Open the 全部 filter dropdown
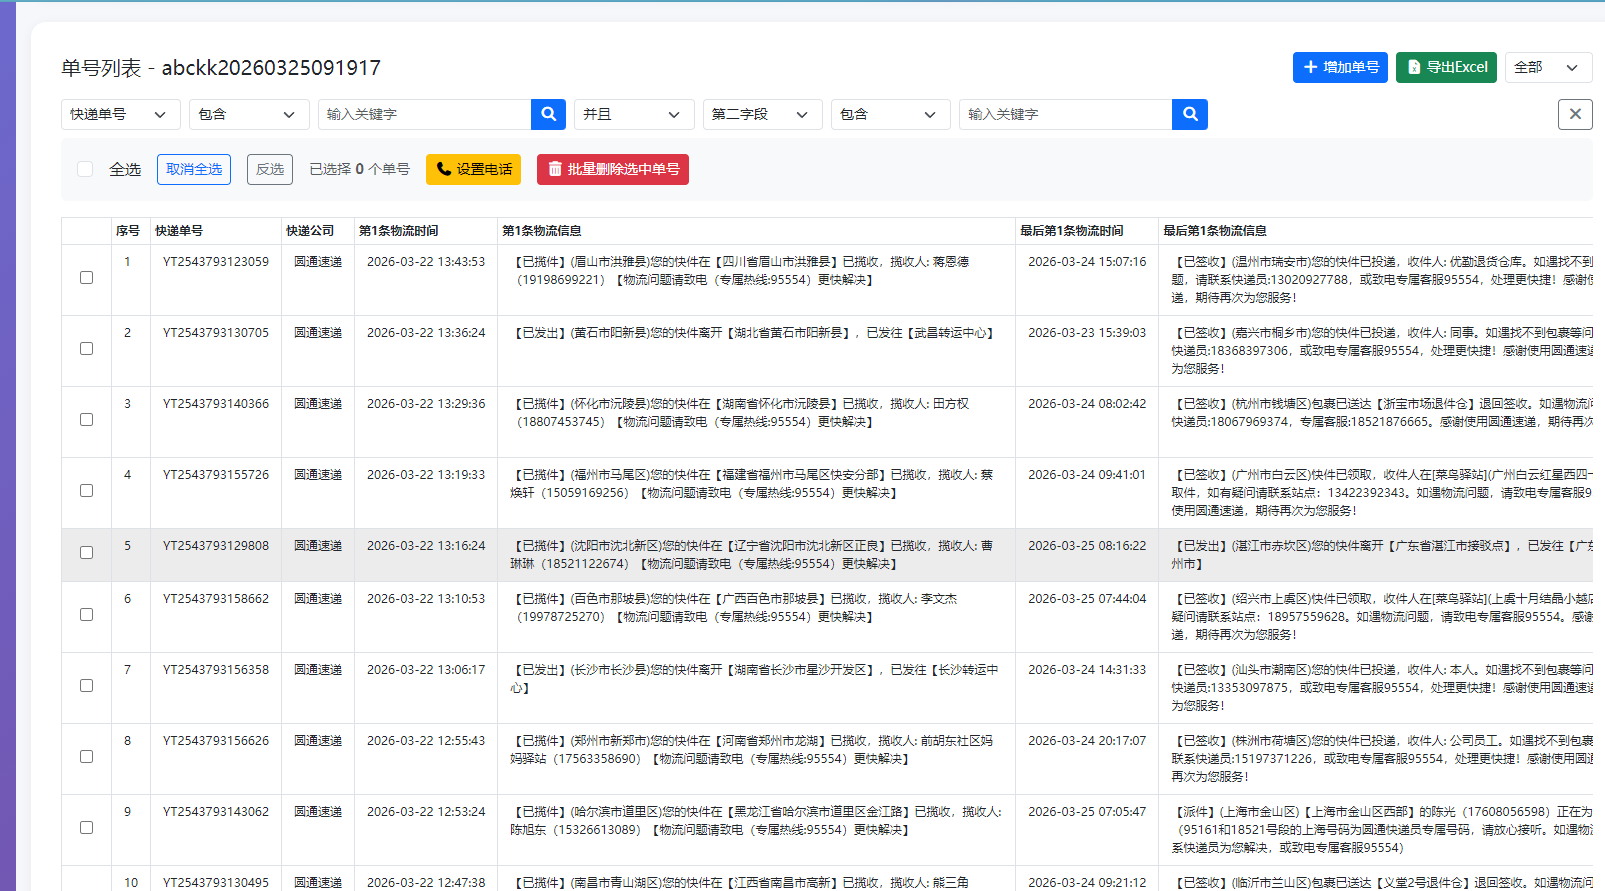Screen dimensions: 1605x891 point(1547,67)
